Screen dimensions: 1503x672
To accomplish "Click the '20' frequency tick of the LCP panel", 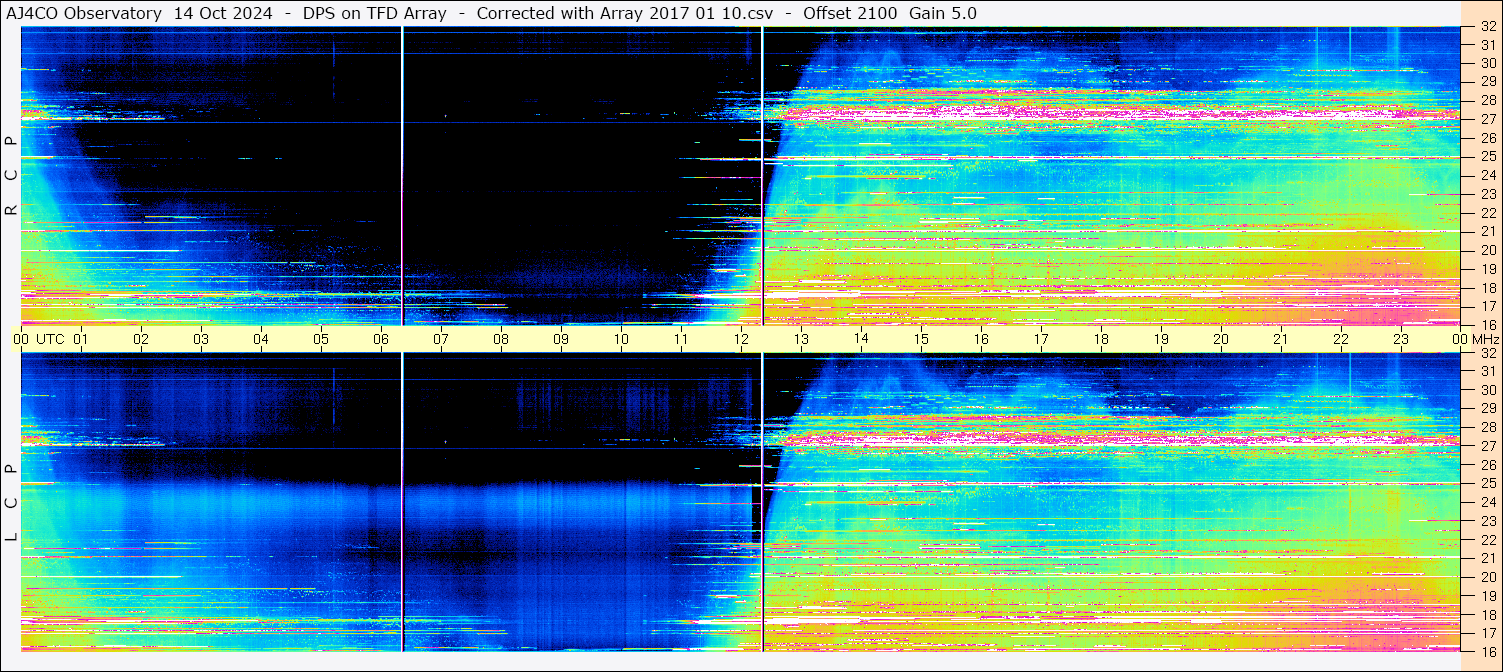I will [1487, 577].
